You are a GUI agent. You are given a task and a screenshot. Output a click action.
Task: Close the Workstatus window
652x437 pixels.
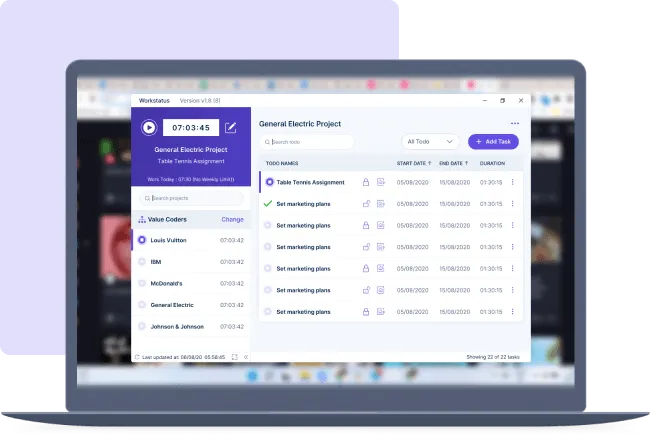click(521, 101)
